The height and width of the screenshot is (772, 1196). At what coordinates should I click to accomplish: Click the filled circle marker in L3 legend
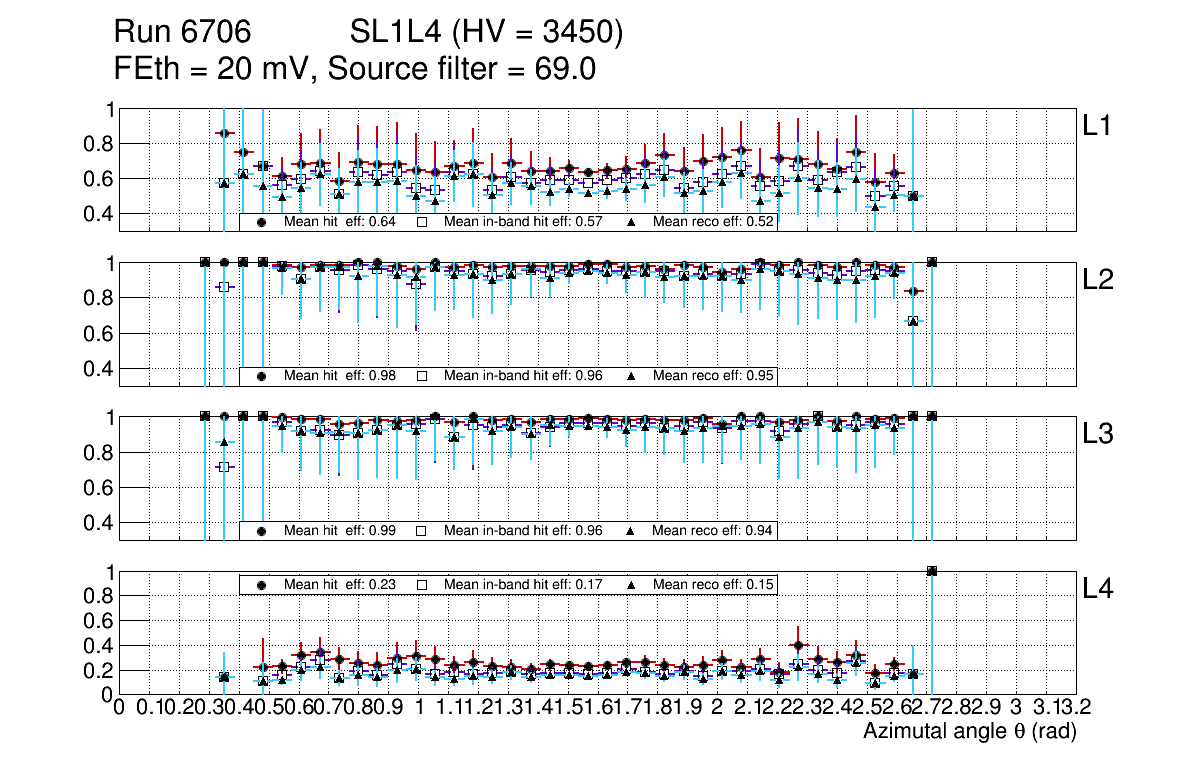(261, 530)
